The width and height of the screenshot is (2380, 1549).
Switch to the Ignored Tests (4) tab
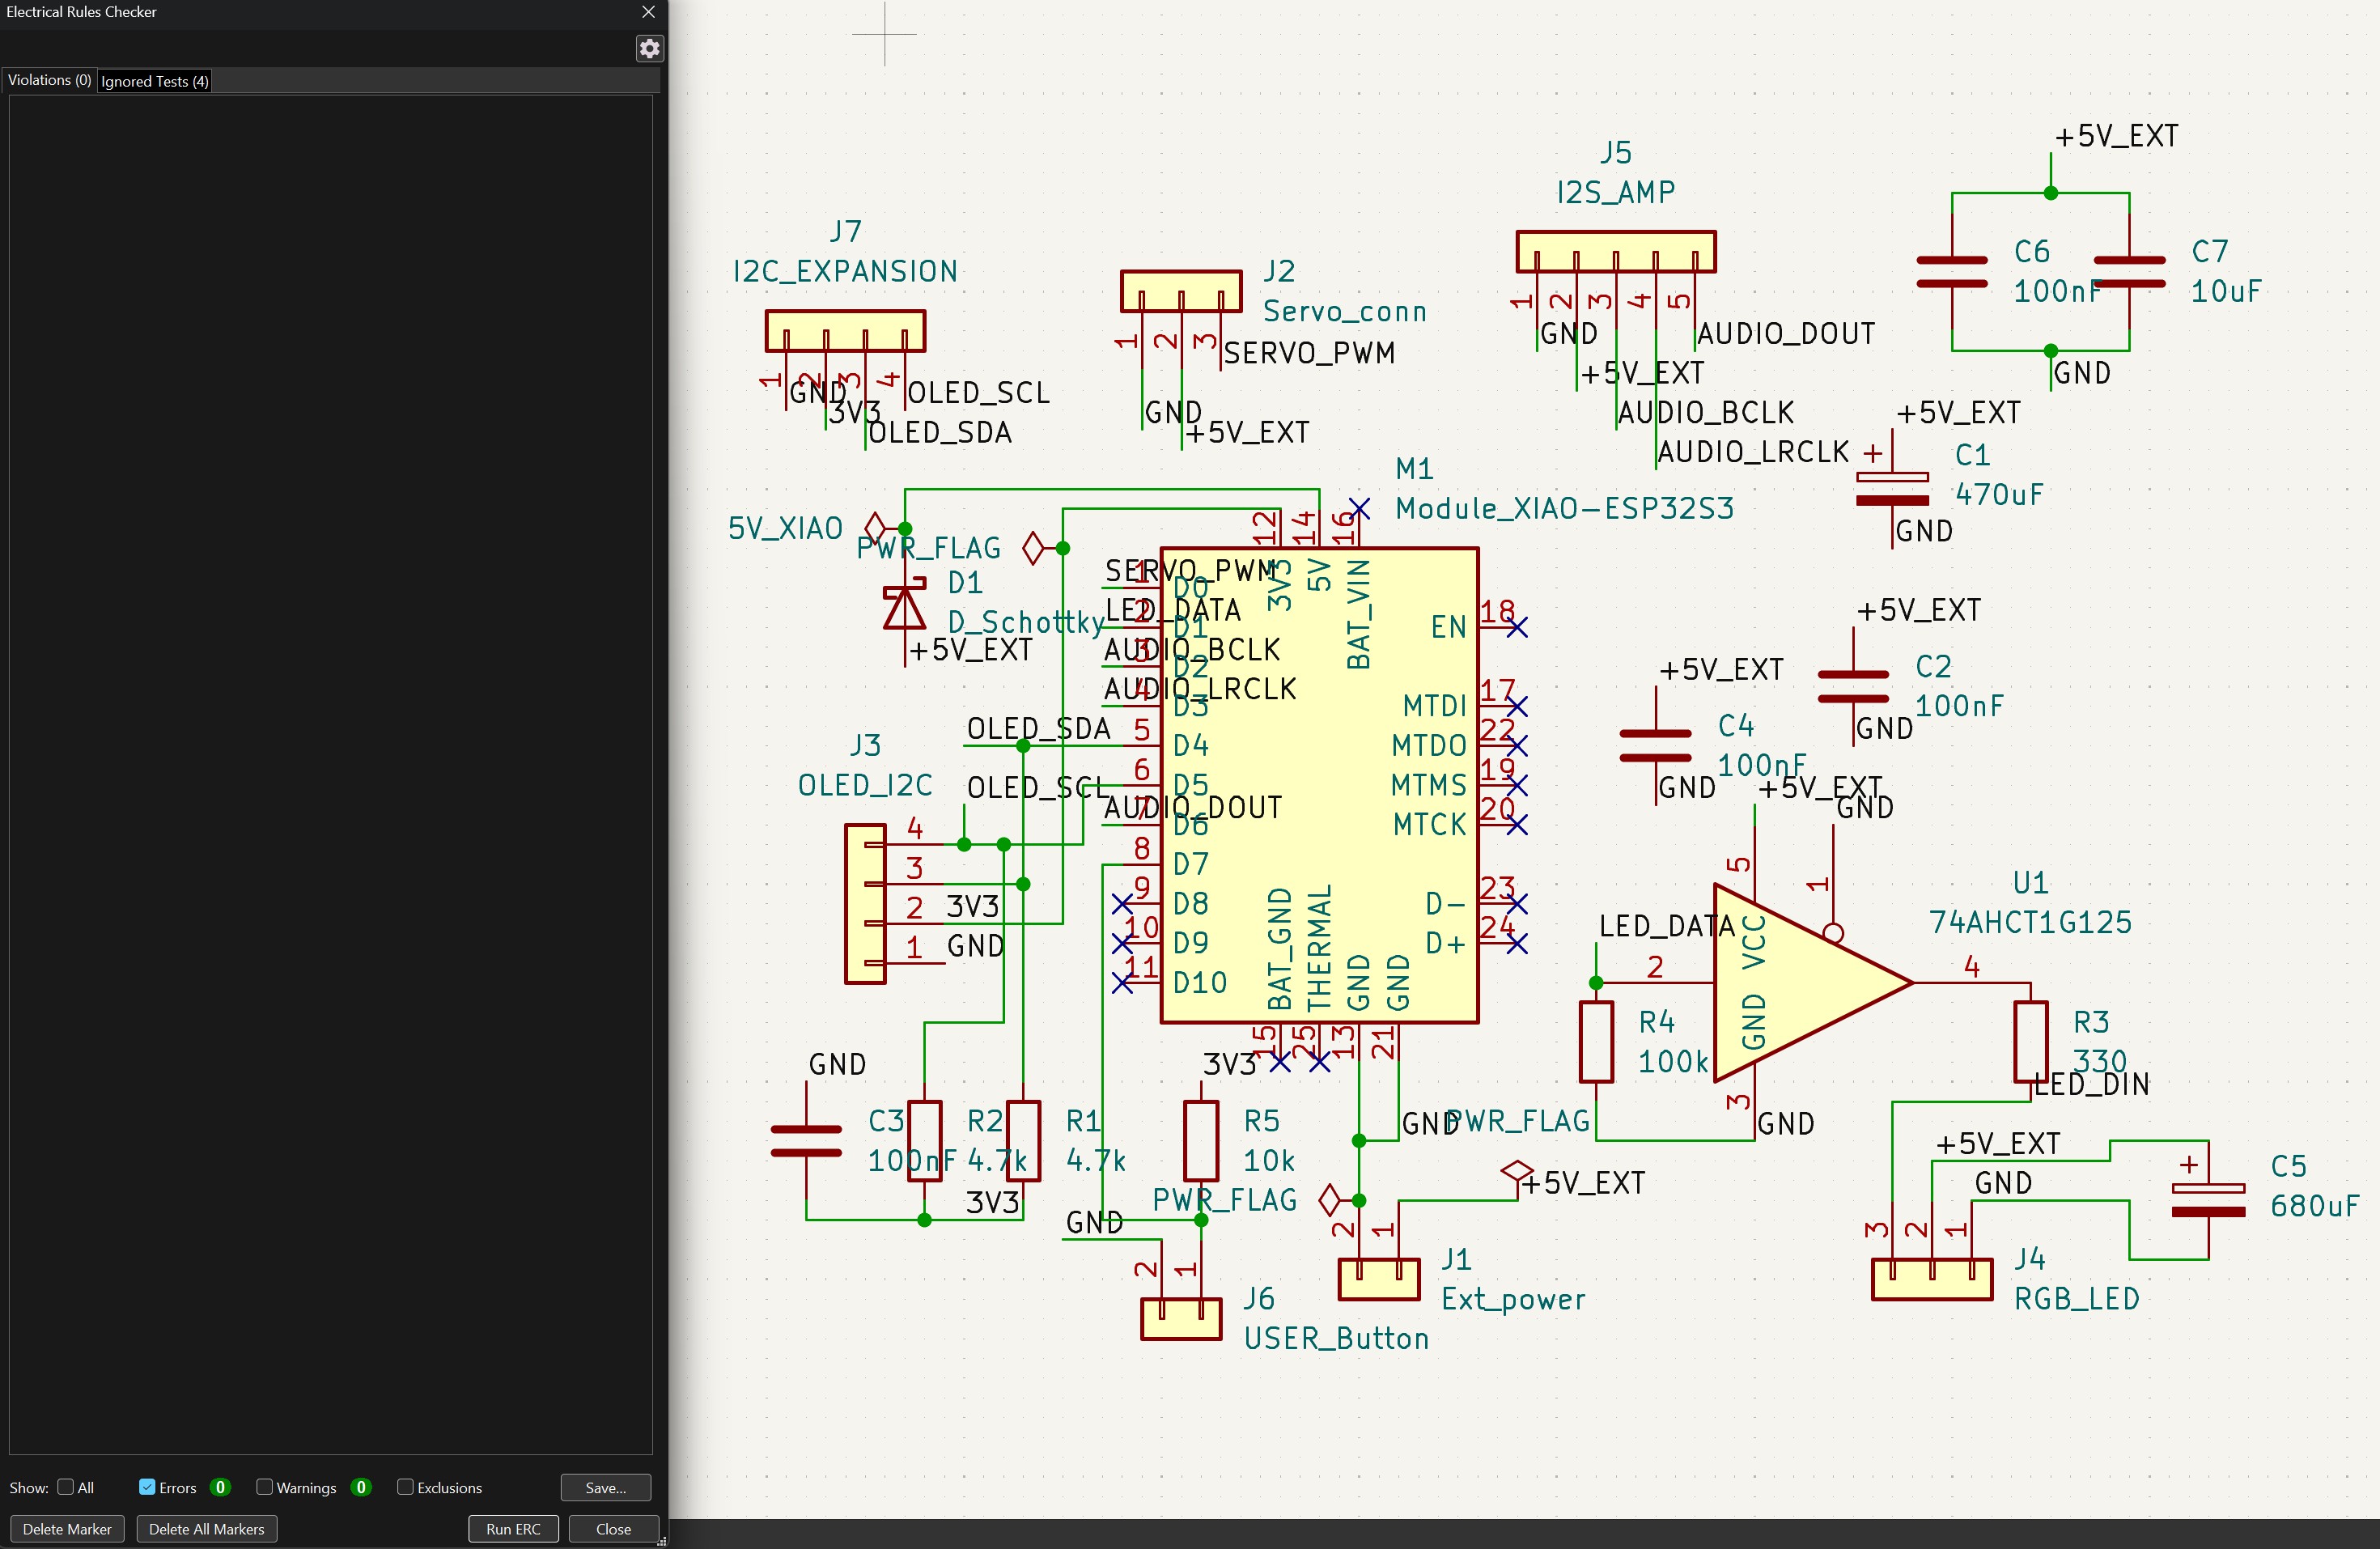(x=155, y=81)
